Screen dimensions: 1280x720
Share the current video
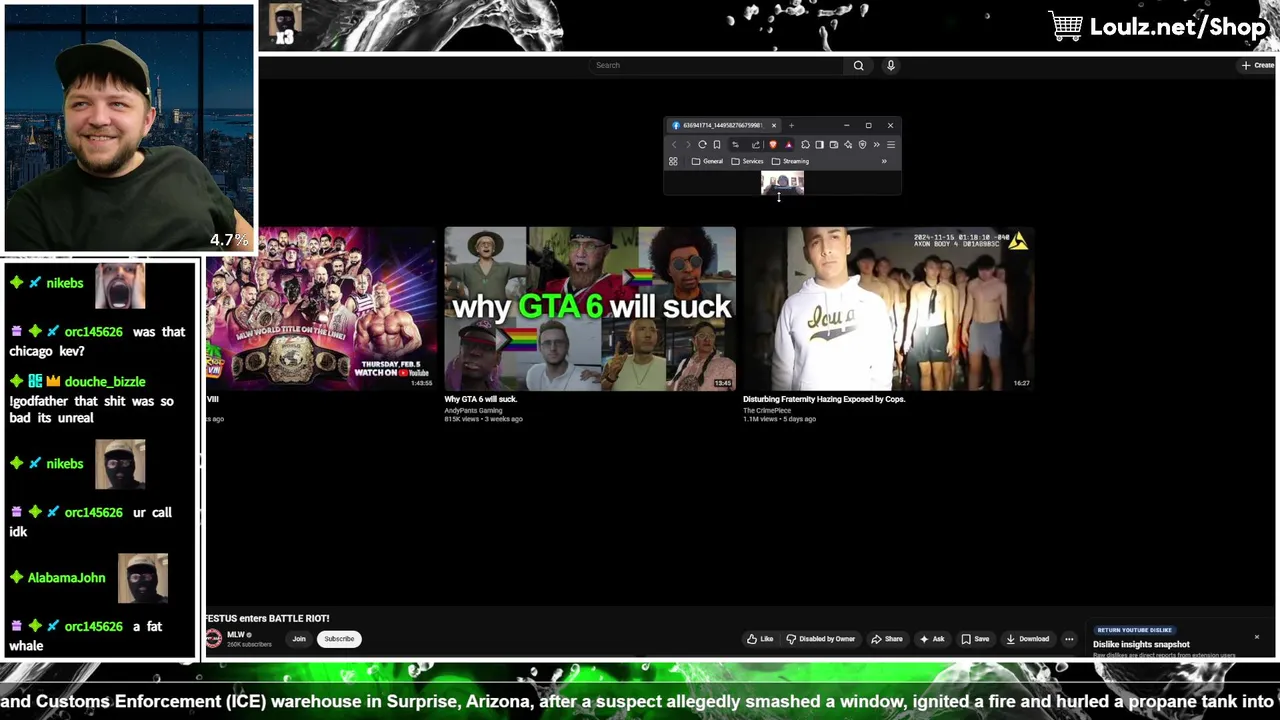coord(887,639)
